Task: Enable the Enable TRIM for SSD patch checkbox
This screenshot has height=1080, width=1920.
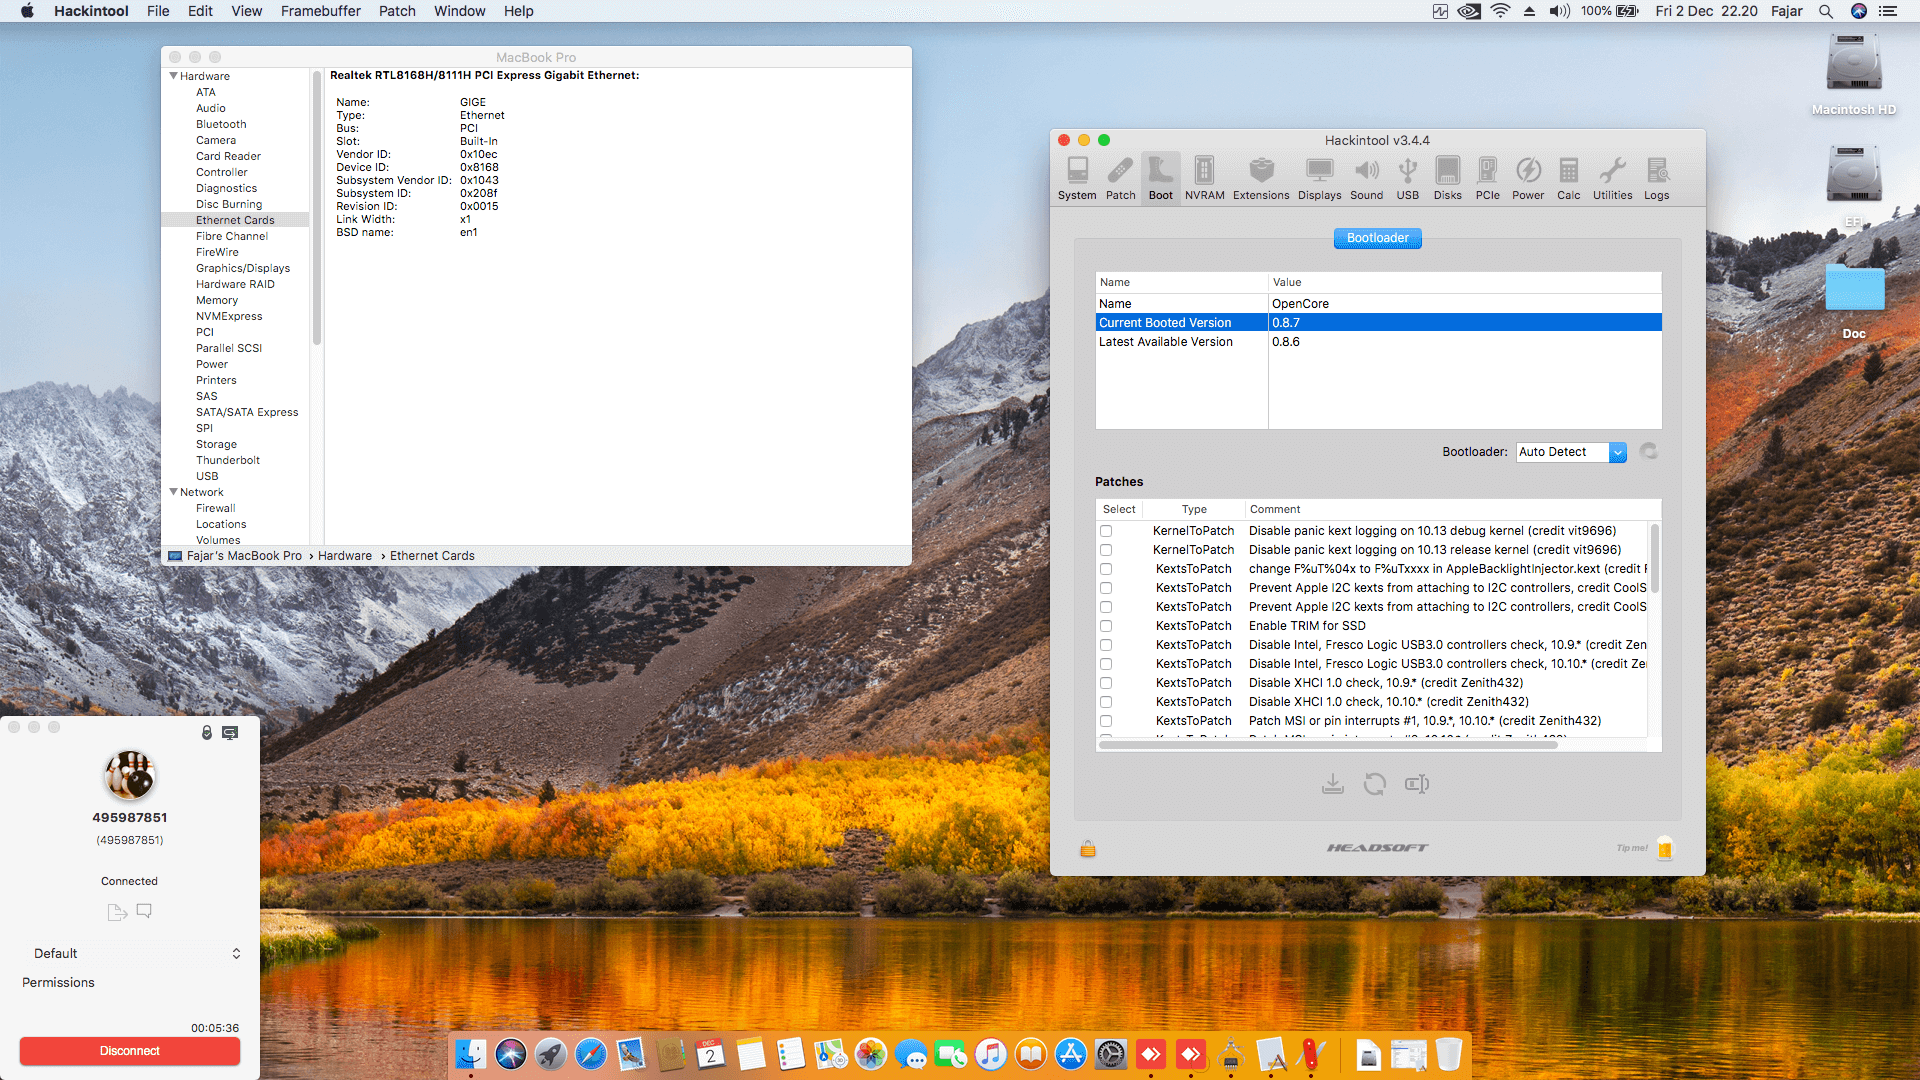Action: pos(1106,626)
